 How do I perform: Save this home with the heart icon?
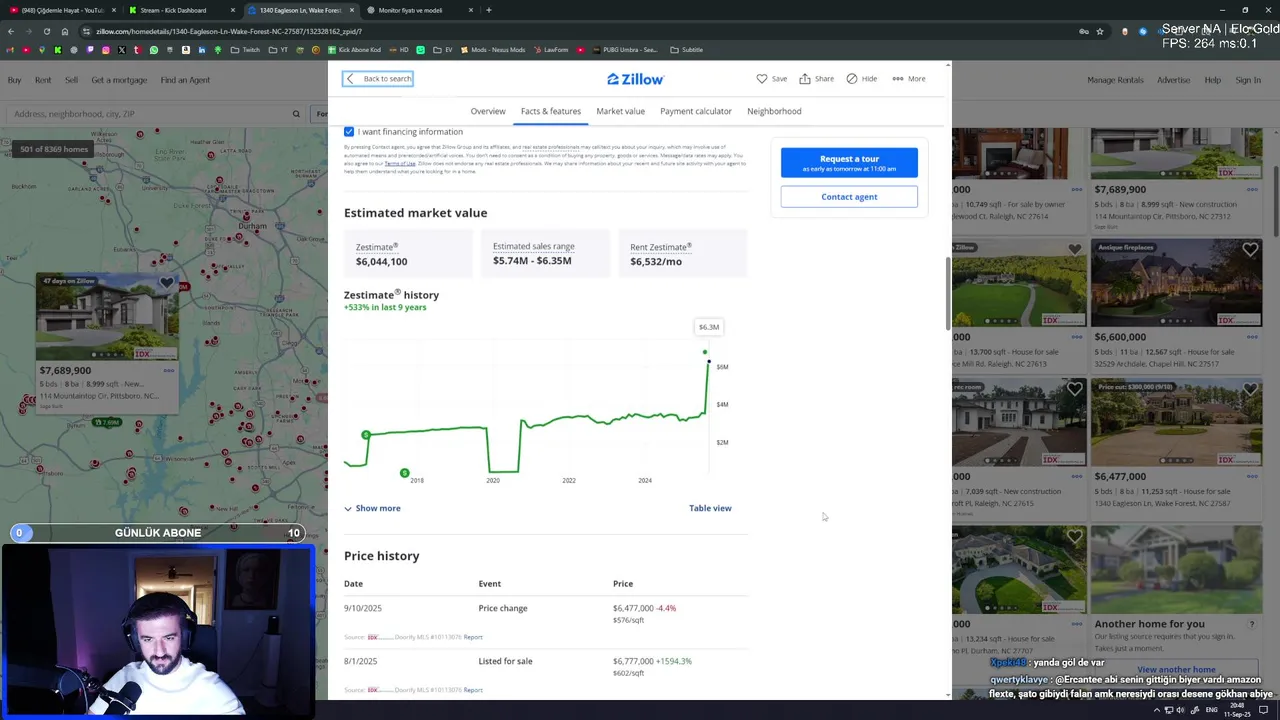click(771, 79)
